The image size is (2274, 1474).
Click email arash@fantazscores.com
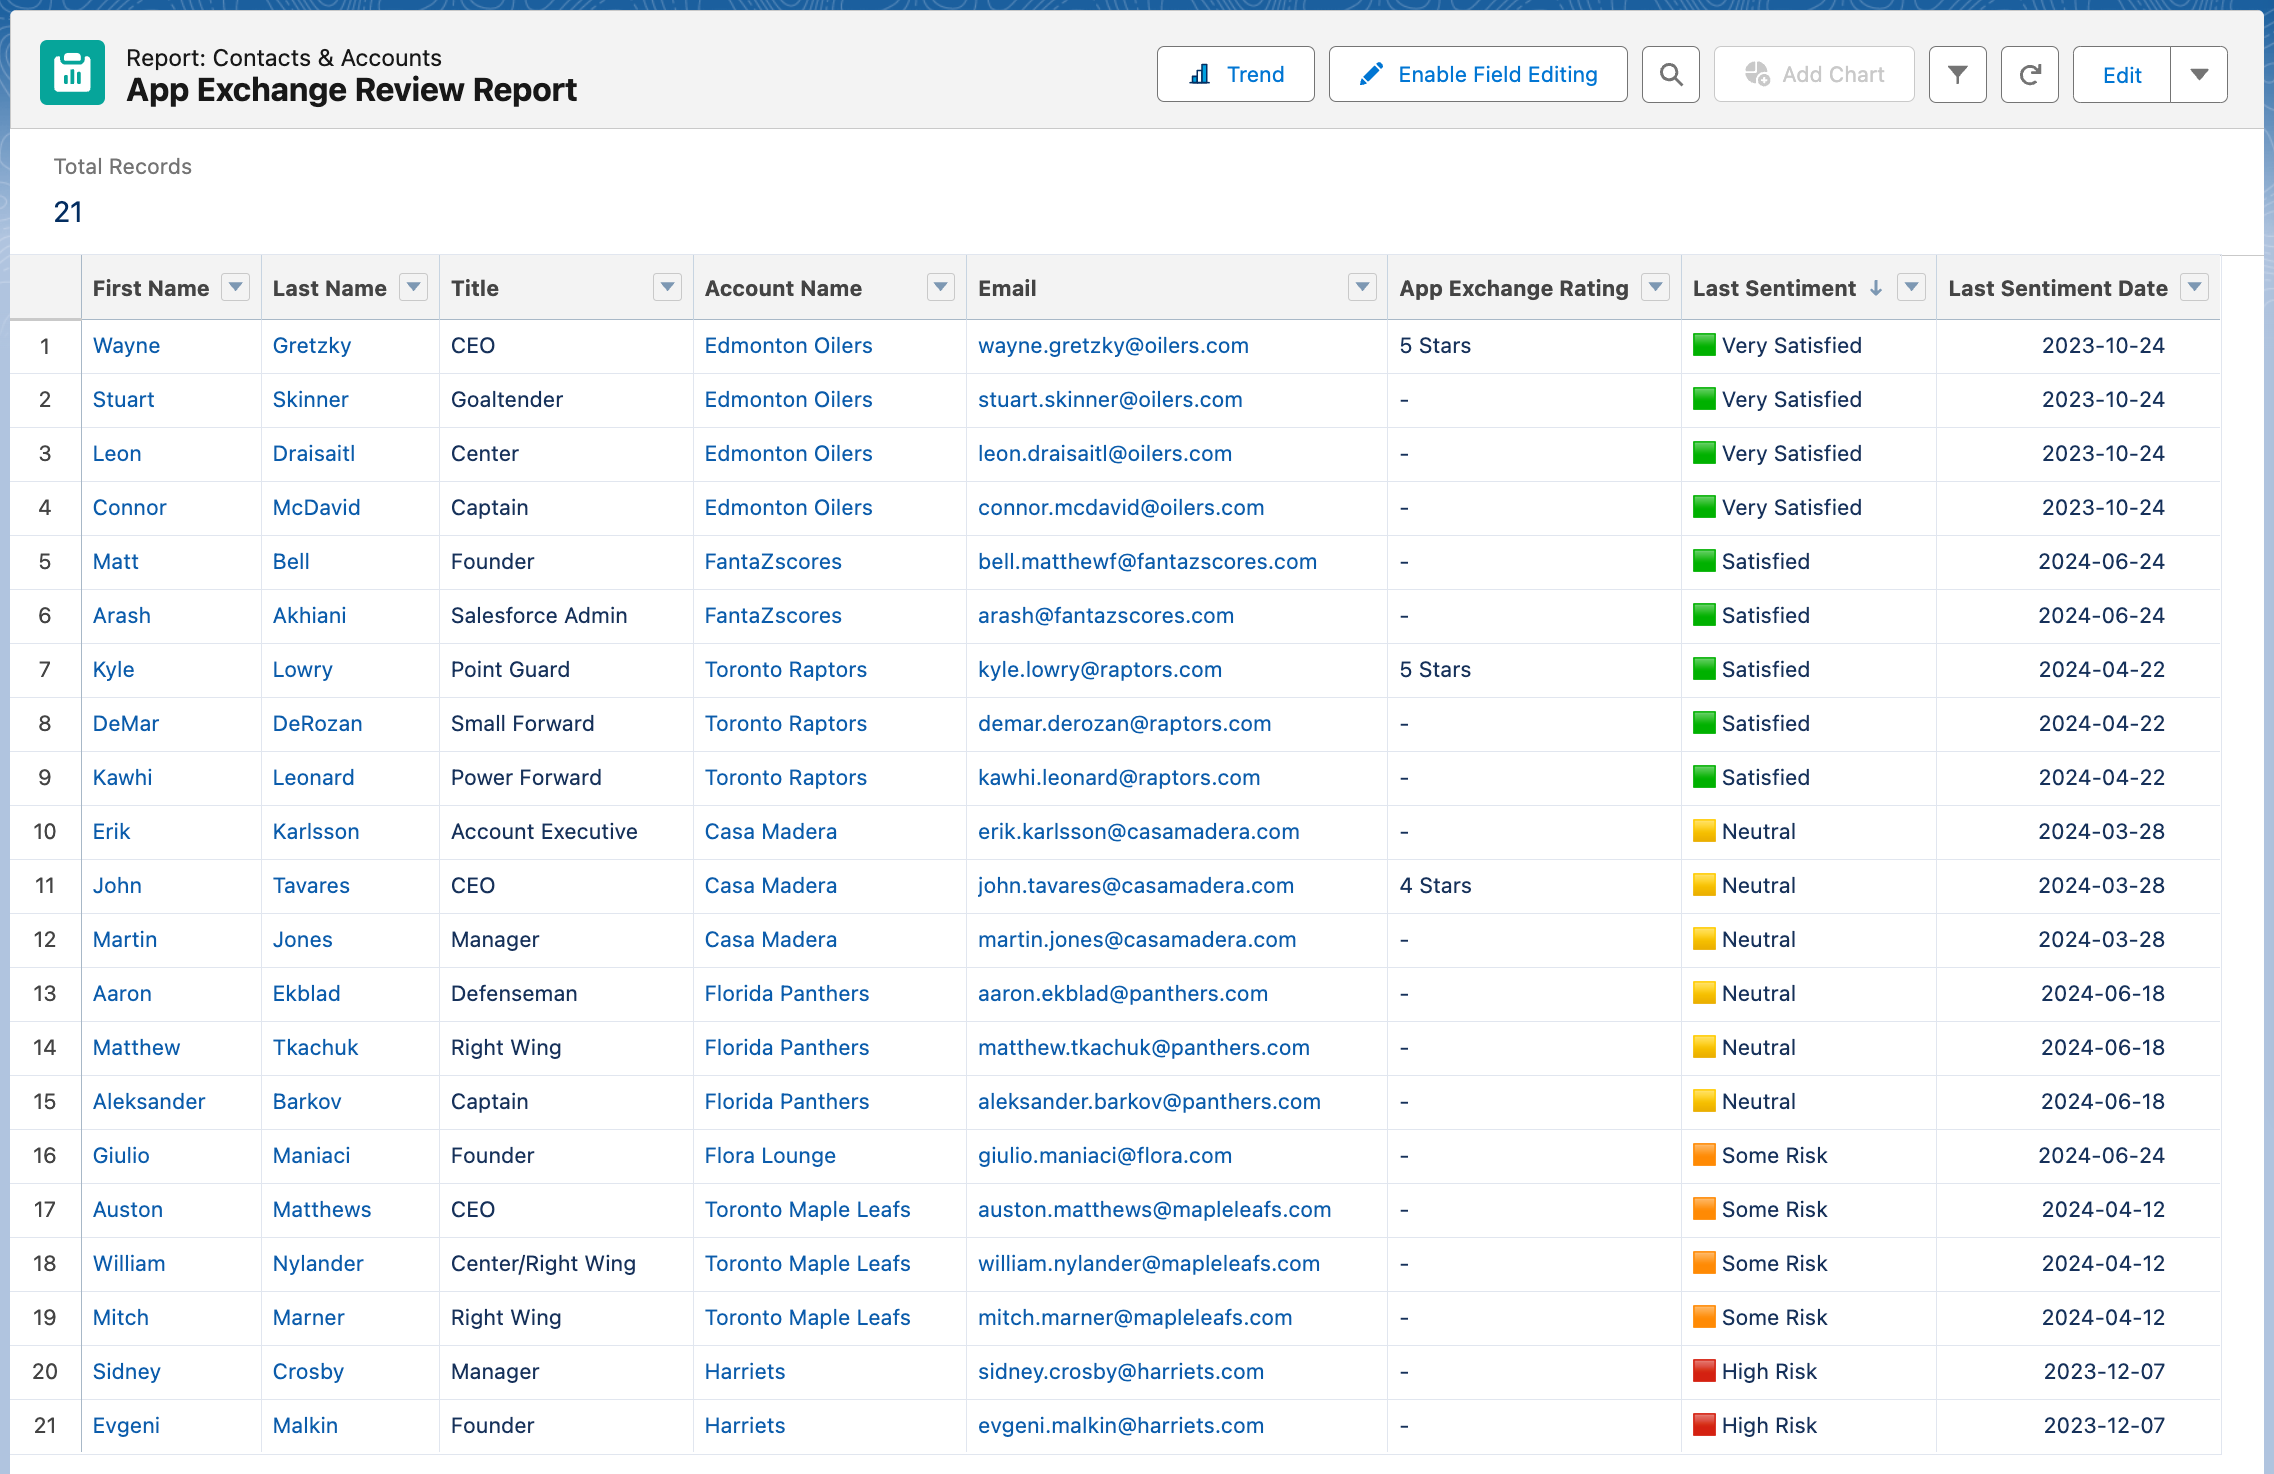[1106, 615]
